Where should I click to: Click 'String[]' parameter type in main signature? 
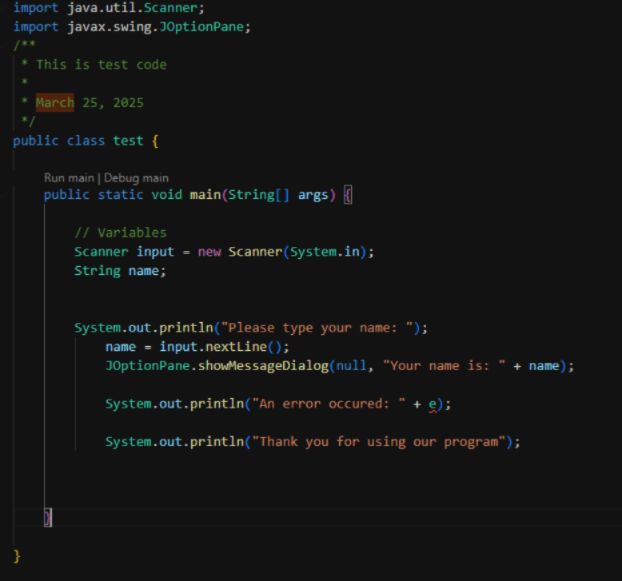pyautogui.click(x=259, y=195)
